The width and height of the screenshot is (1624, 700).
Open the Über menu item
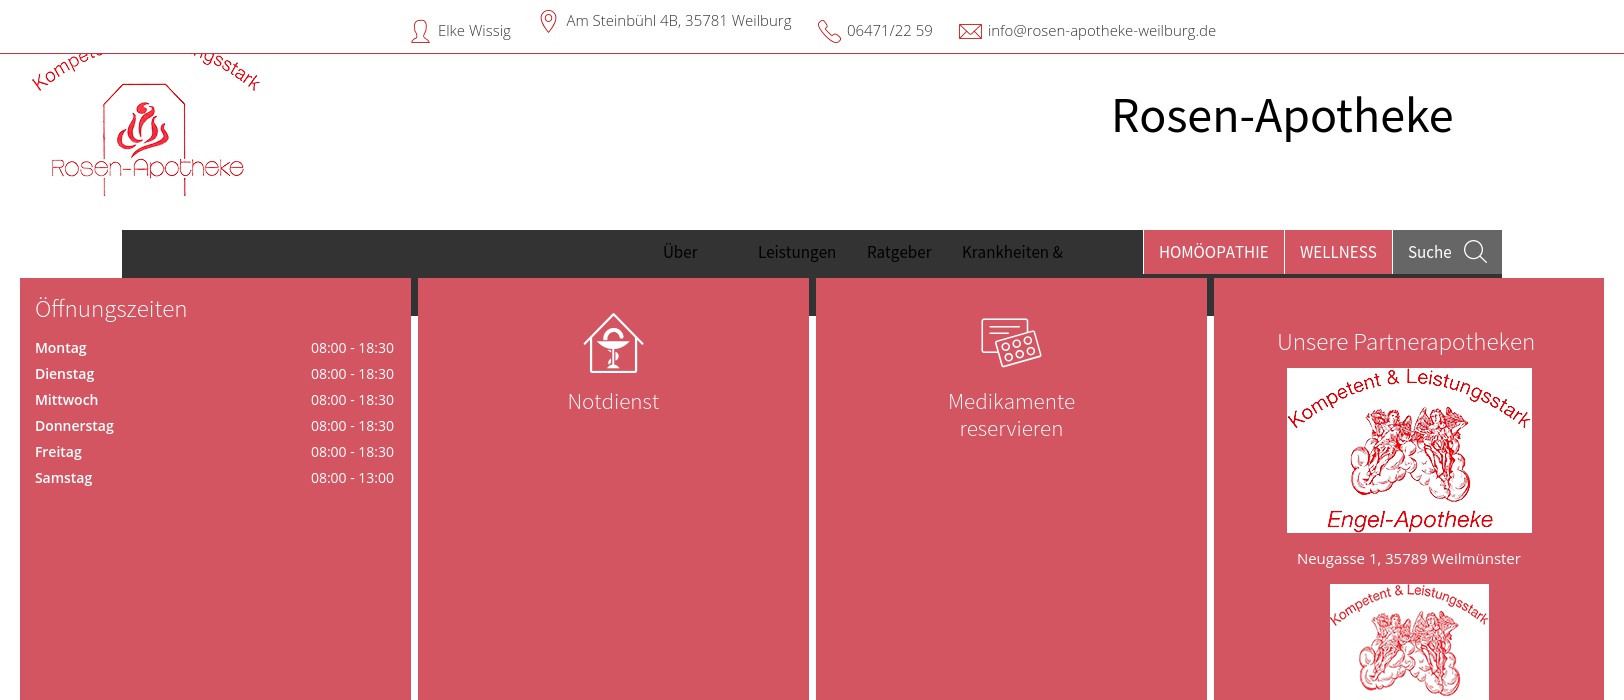click(680, 252)
